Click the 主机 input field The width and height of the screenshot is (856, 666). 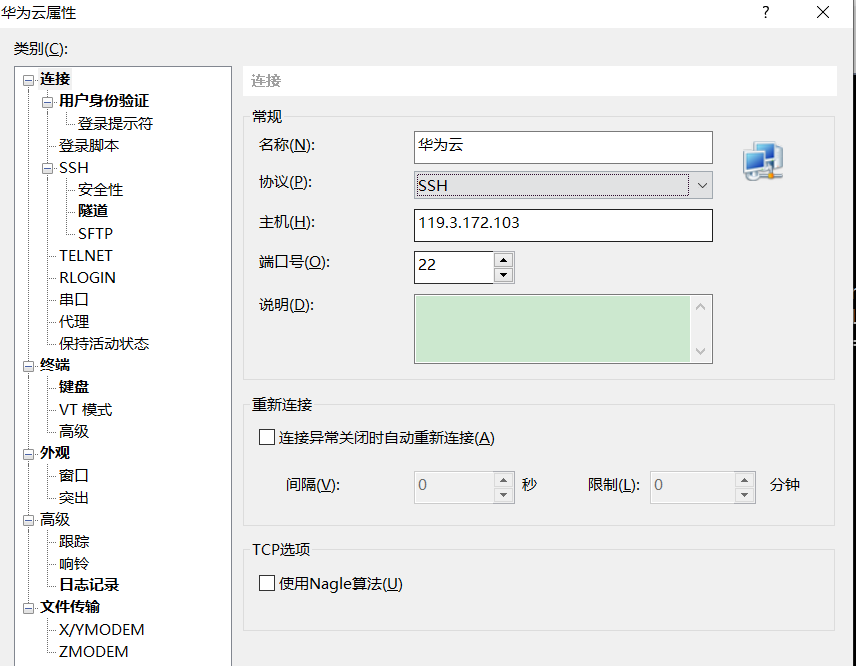(563, 225)
